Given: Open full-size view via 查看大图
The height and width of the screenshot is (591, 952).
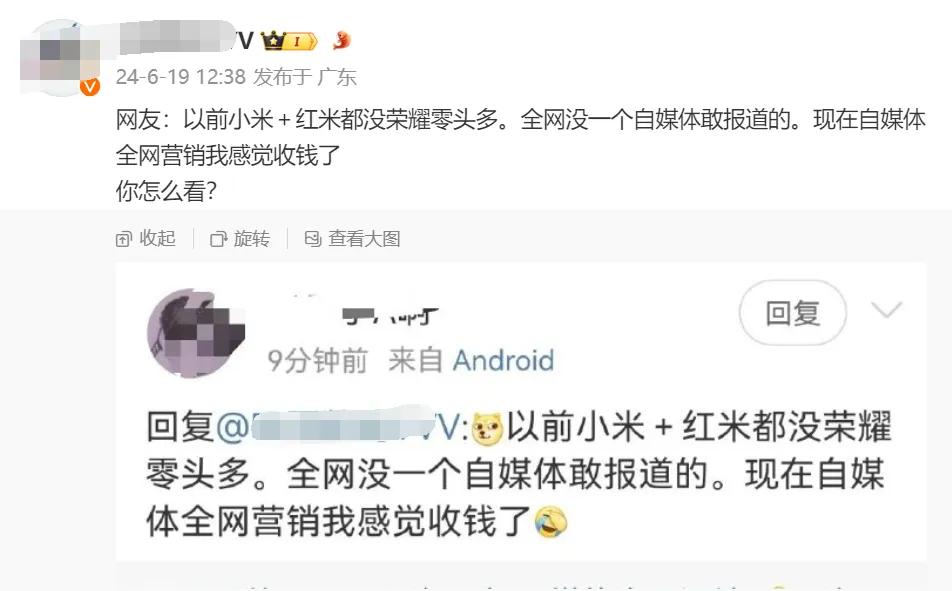Looking at the screenshot, I should (x=352, y=239).
